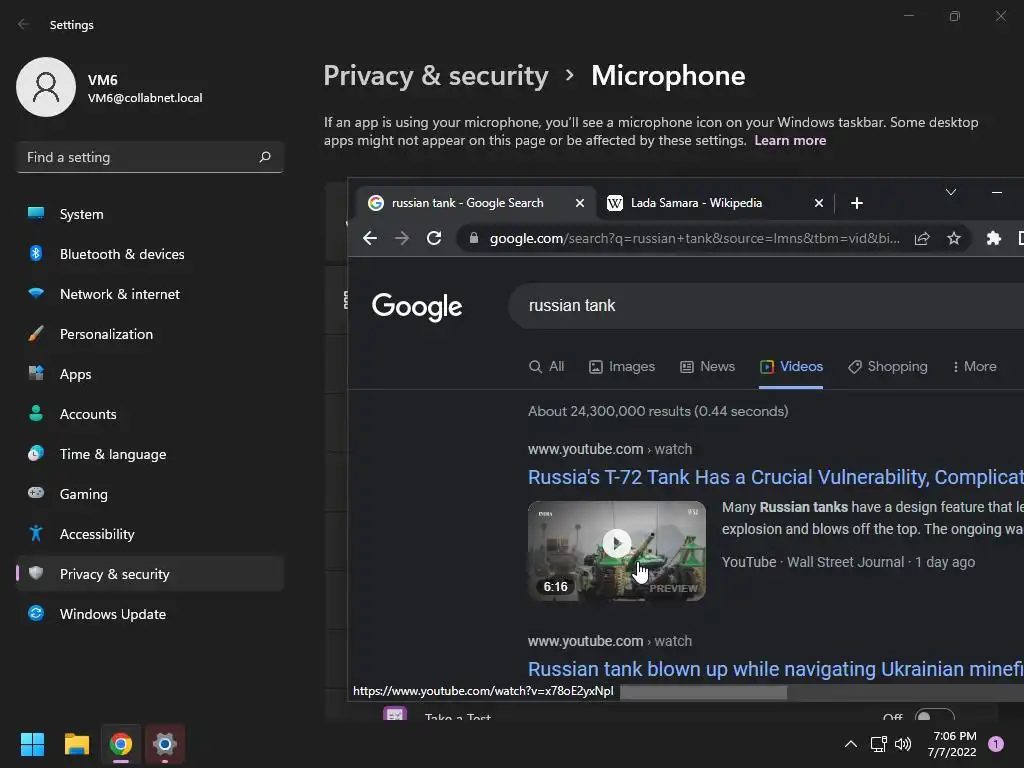Switch to russian tank Google Search tab
The width and height of the screenshot is (1024, 768).
tap(475, 203)
